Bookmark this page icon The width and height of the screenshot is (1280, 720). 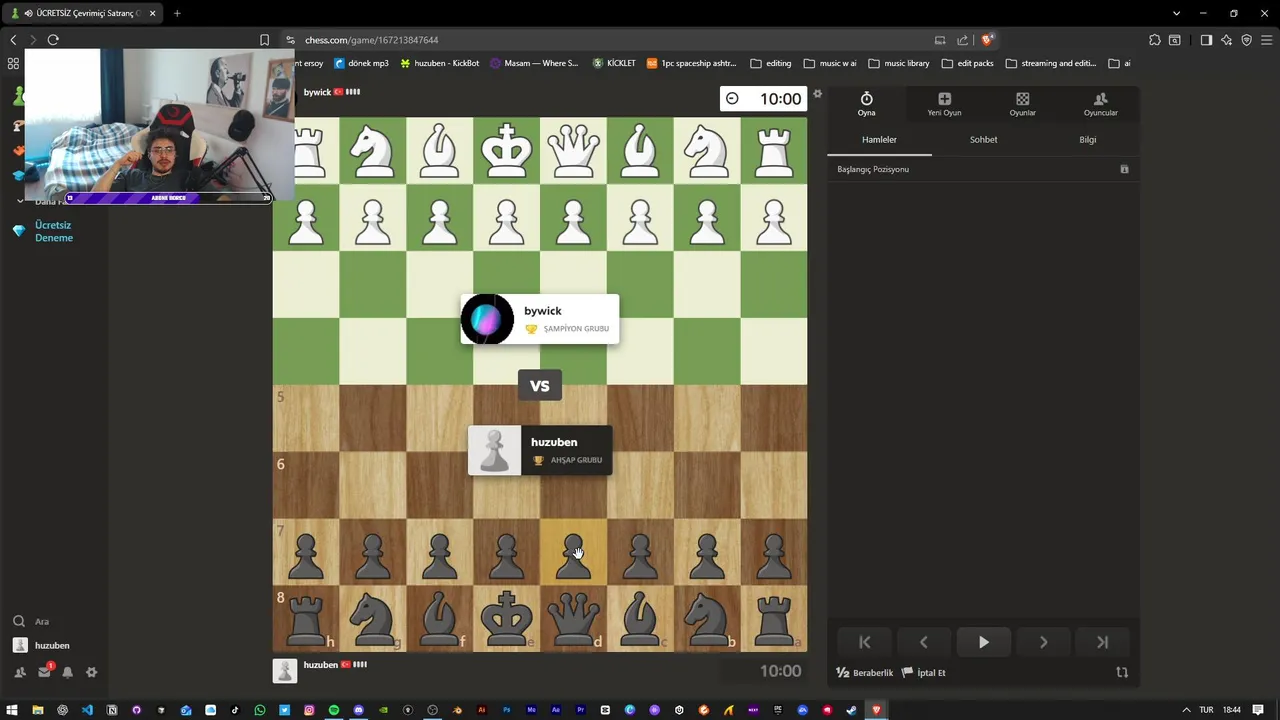[264, 40]
